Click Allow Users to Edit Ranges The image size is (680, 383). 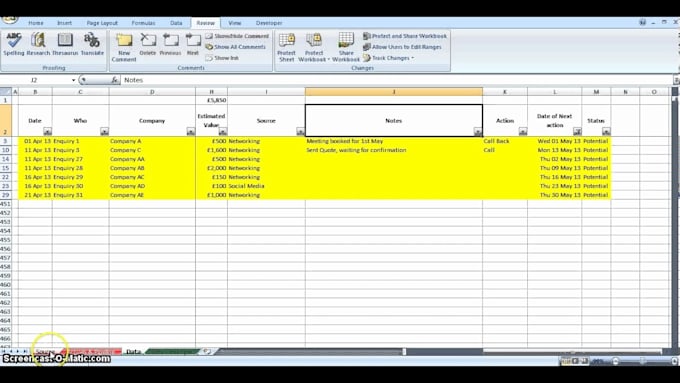[402, 47]
